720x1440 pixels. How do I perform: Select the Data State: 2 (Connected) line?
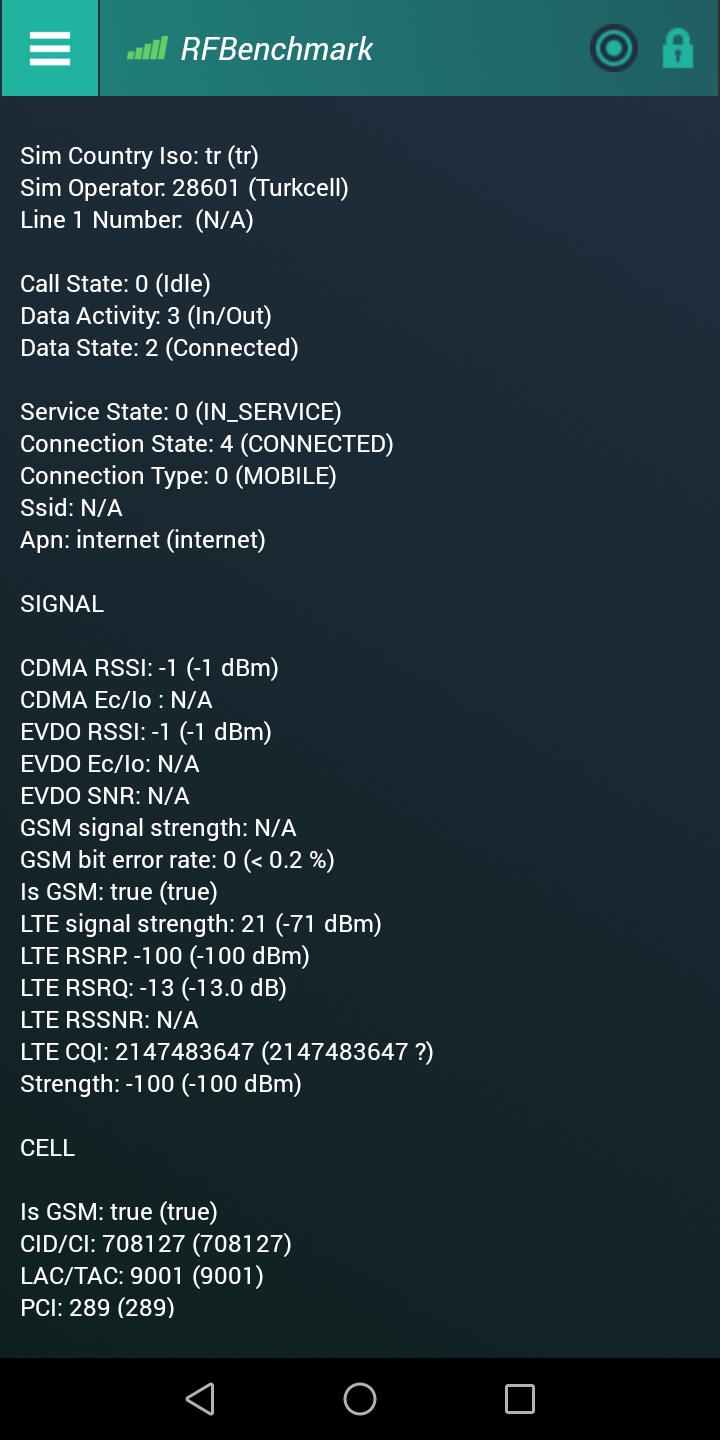point(160,348)
